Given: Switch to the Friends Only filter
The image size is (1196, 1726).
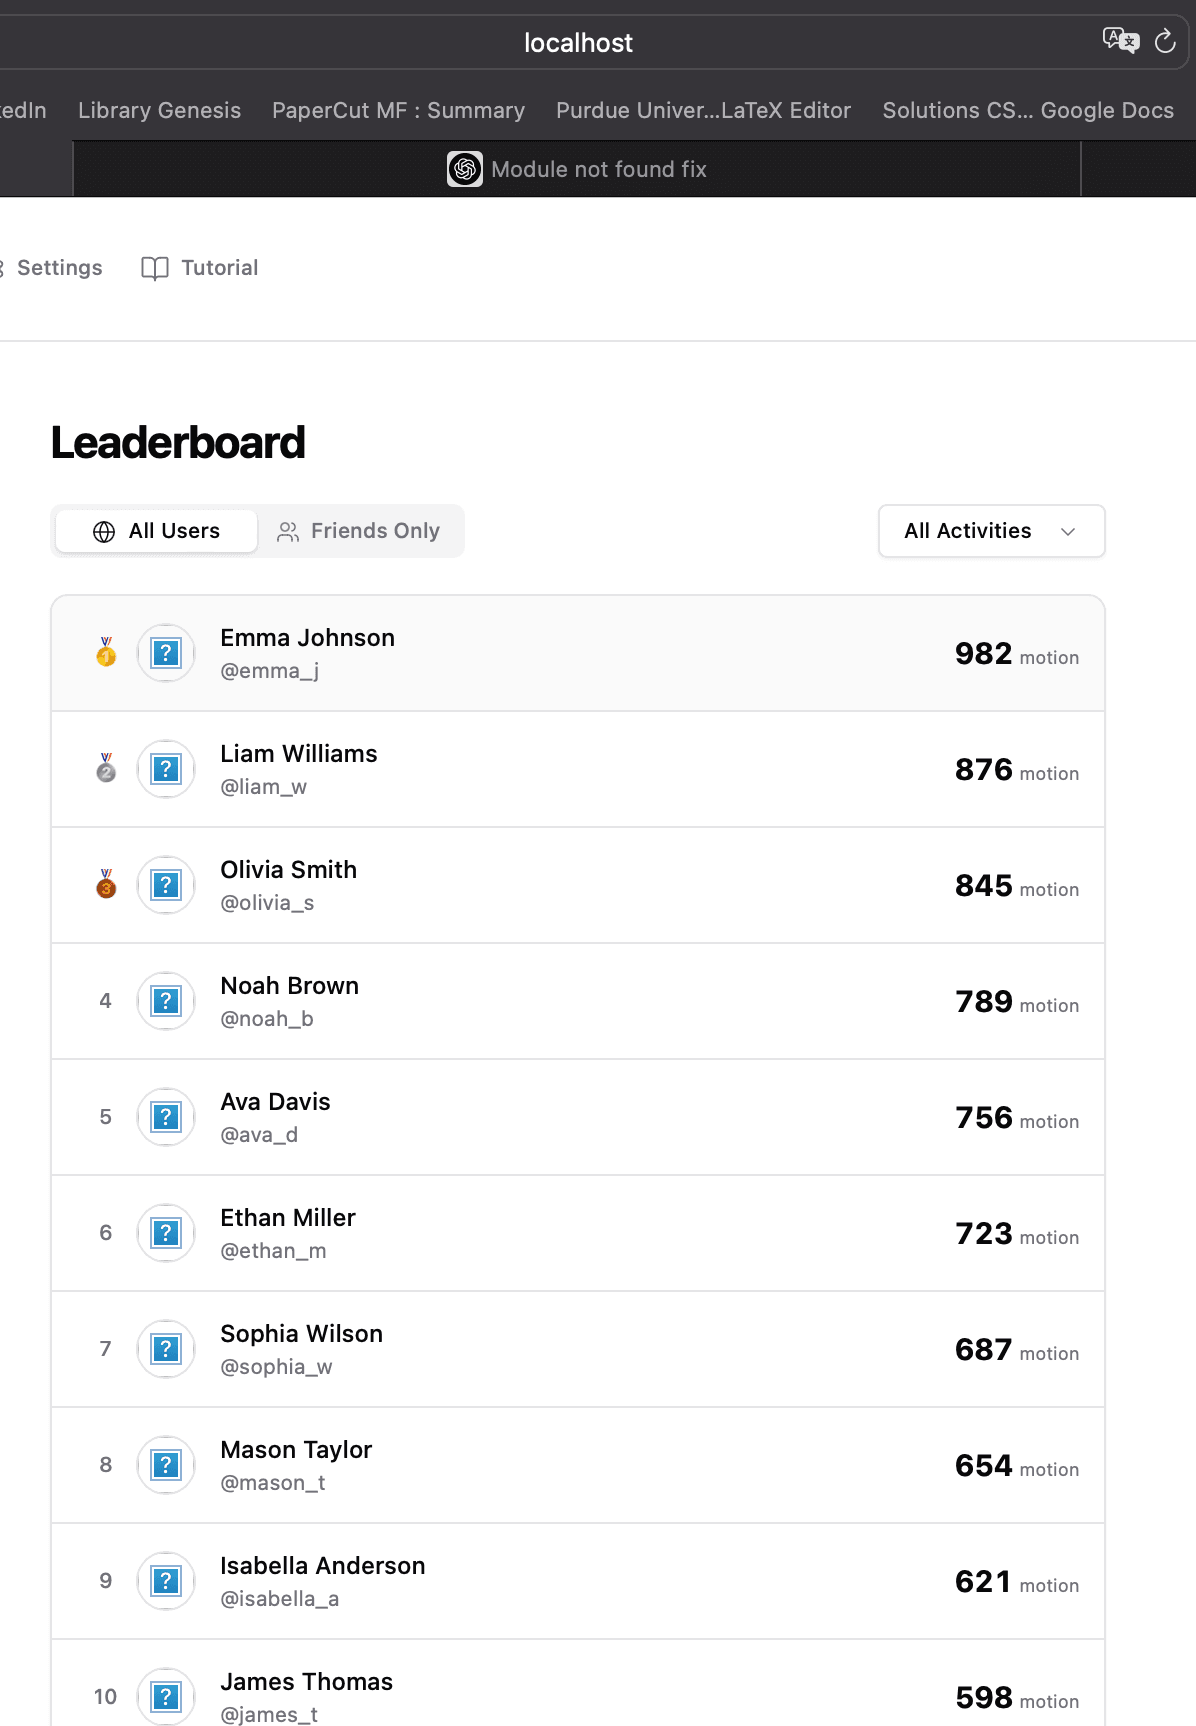Looking at the screenshot, I should click(x=360, y=531).
